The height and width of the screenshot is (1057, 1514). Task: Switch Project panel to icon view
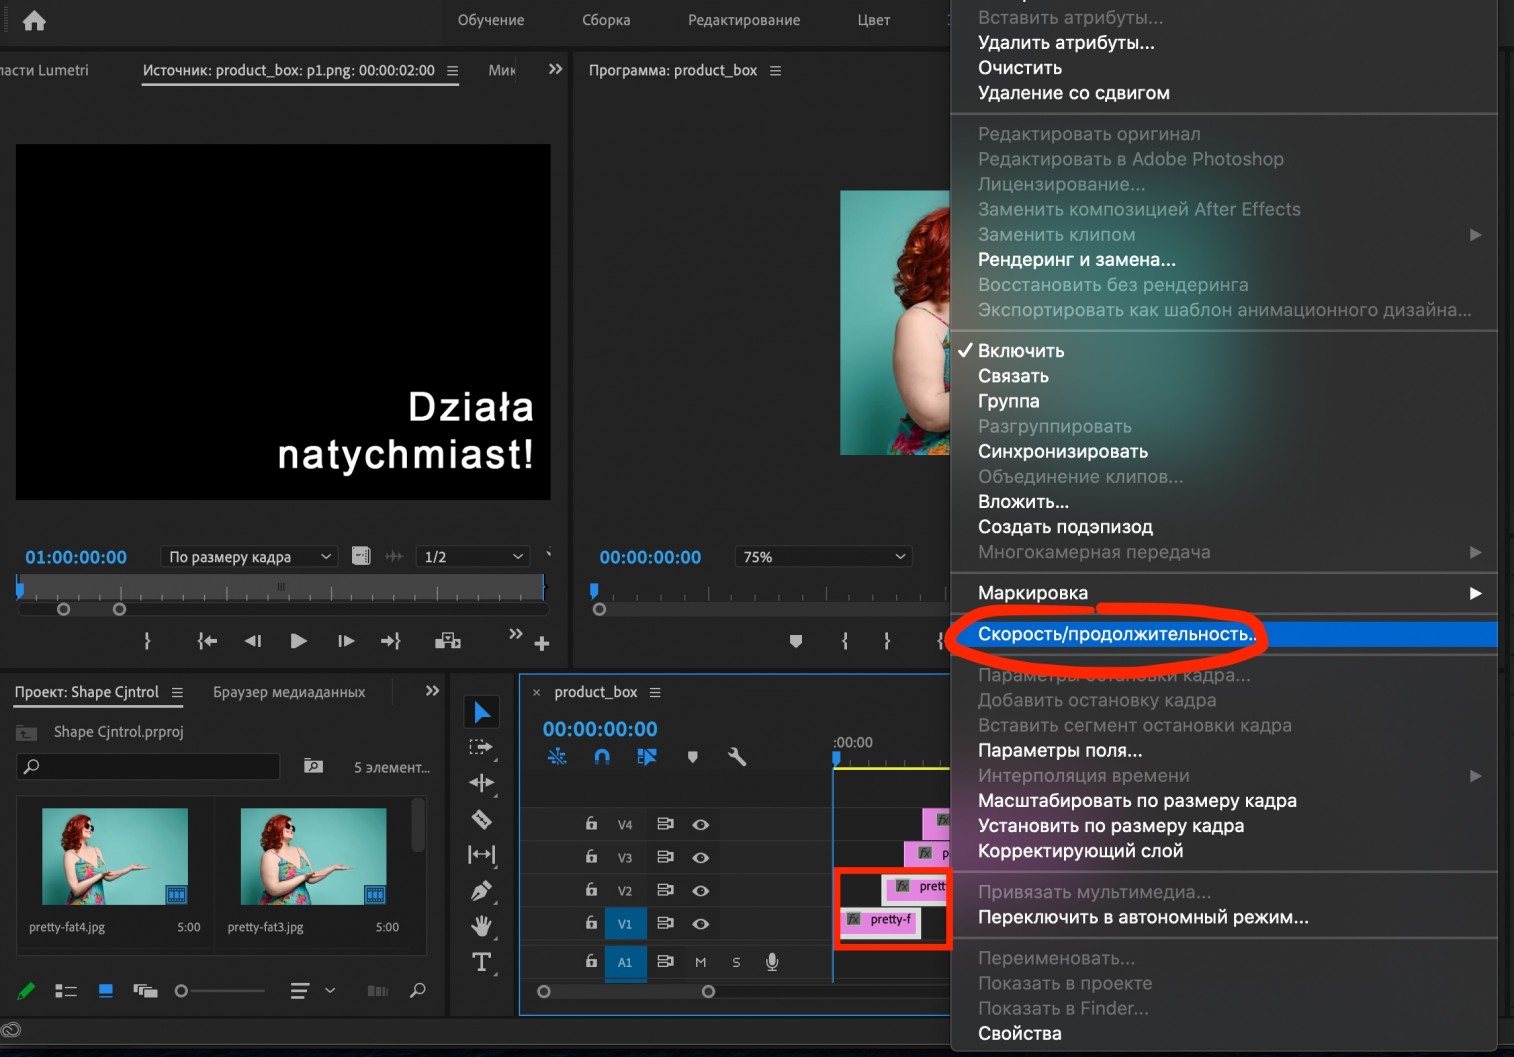(x=105, y=991)
